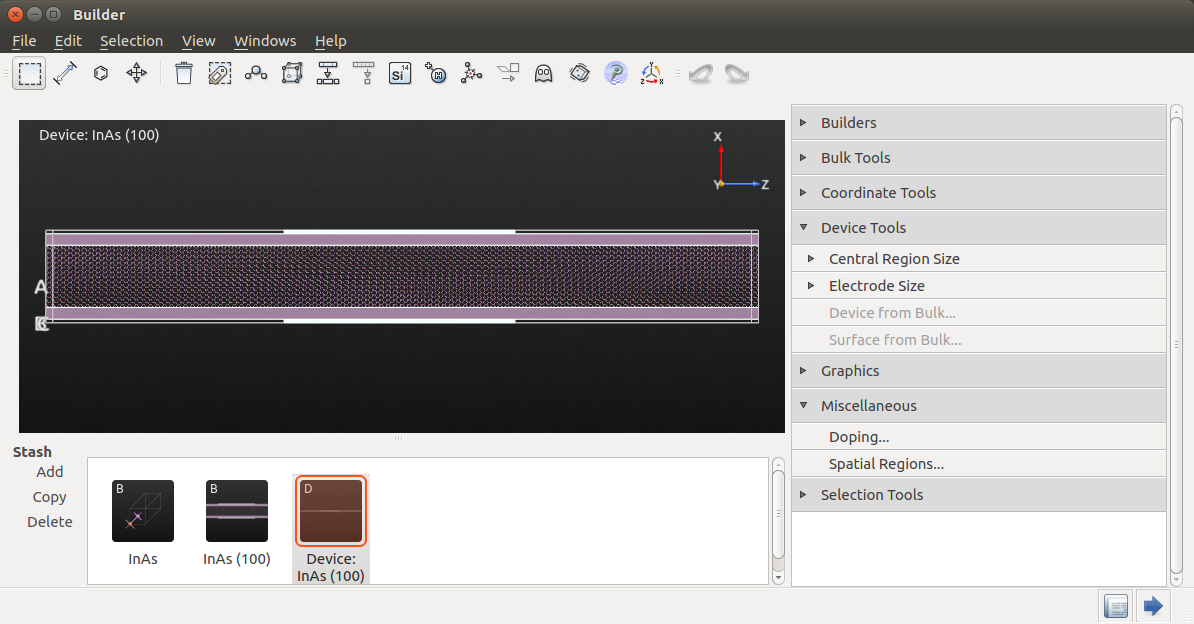The height and width of the screenshot is (624, 1194).
Task: Click the blue send arrow icon
Action: [x=1153, y=606]
